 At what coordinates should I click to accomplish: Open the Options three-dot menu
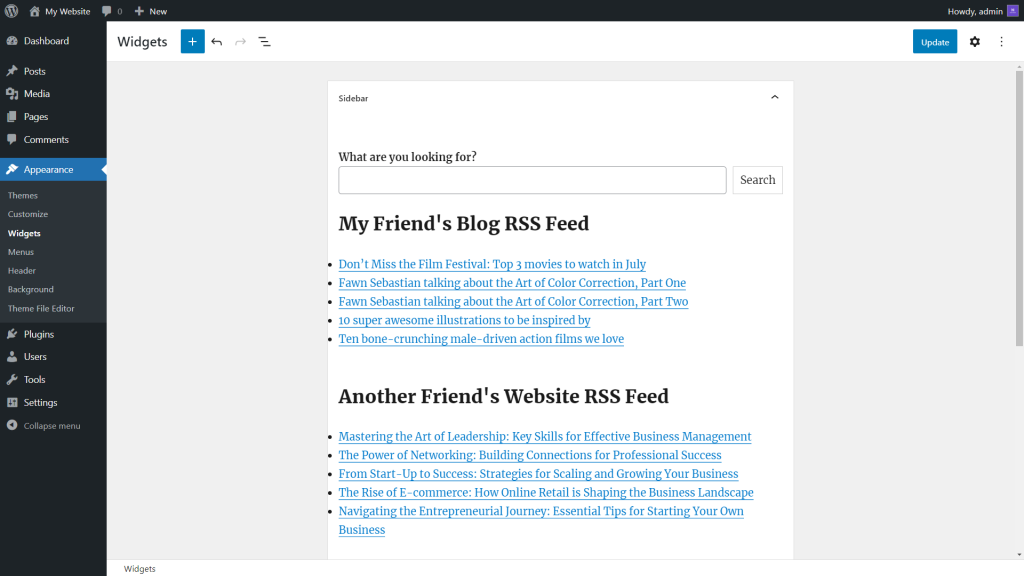1001,41
